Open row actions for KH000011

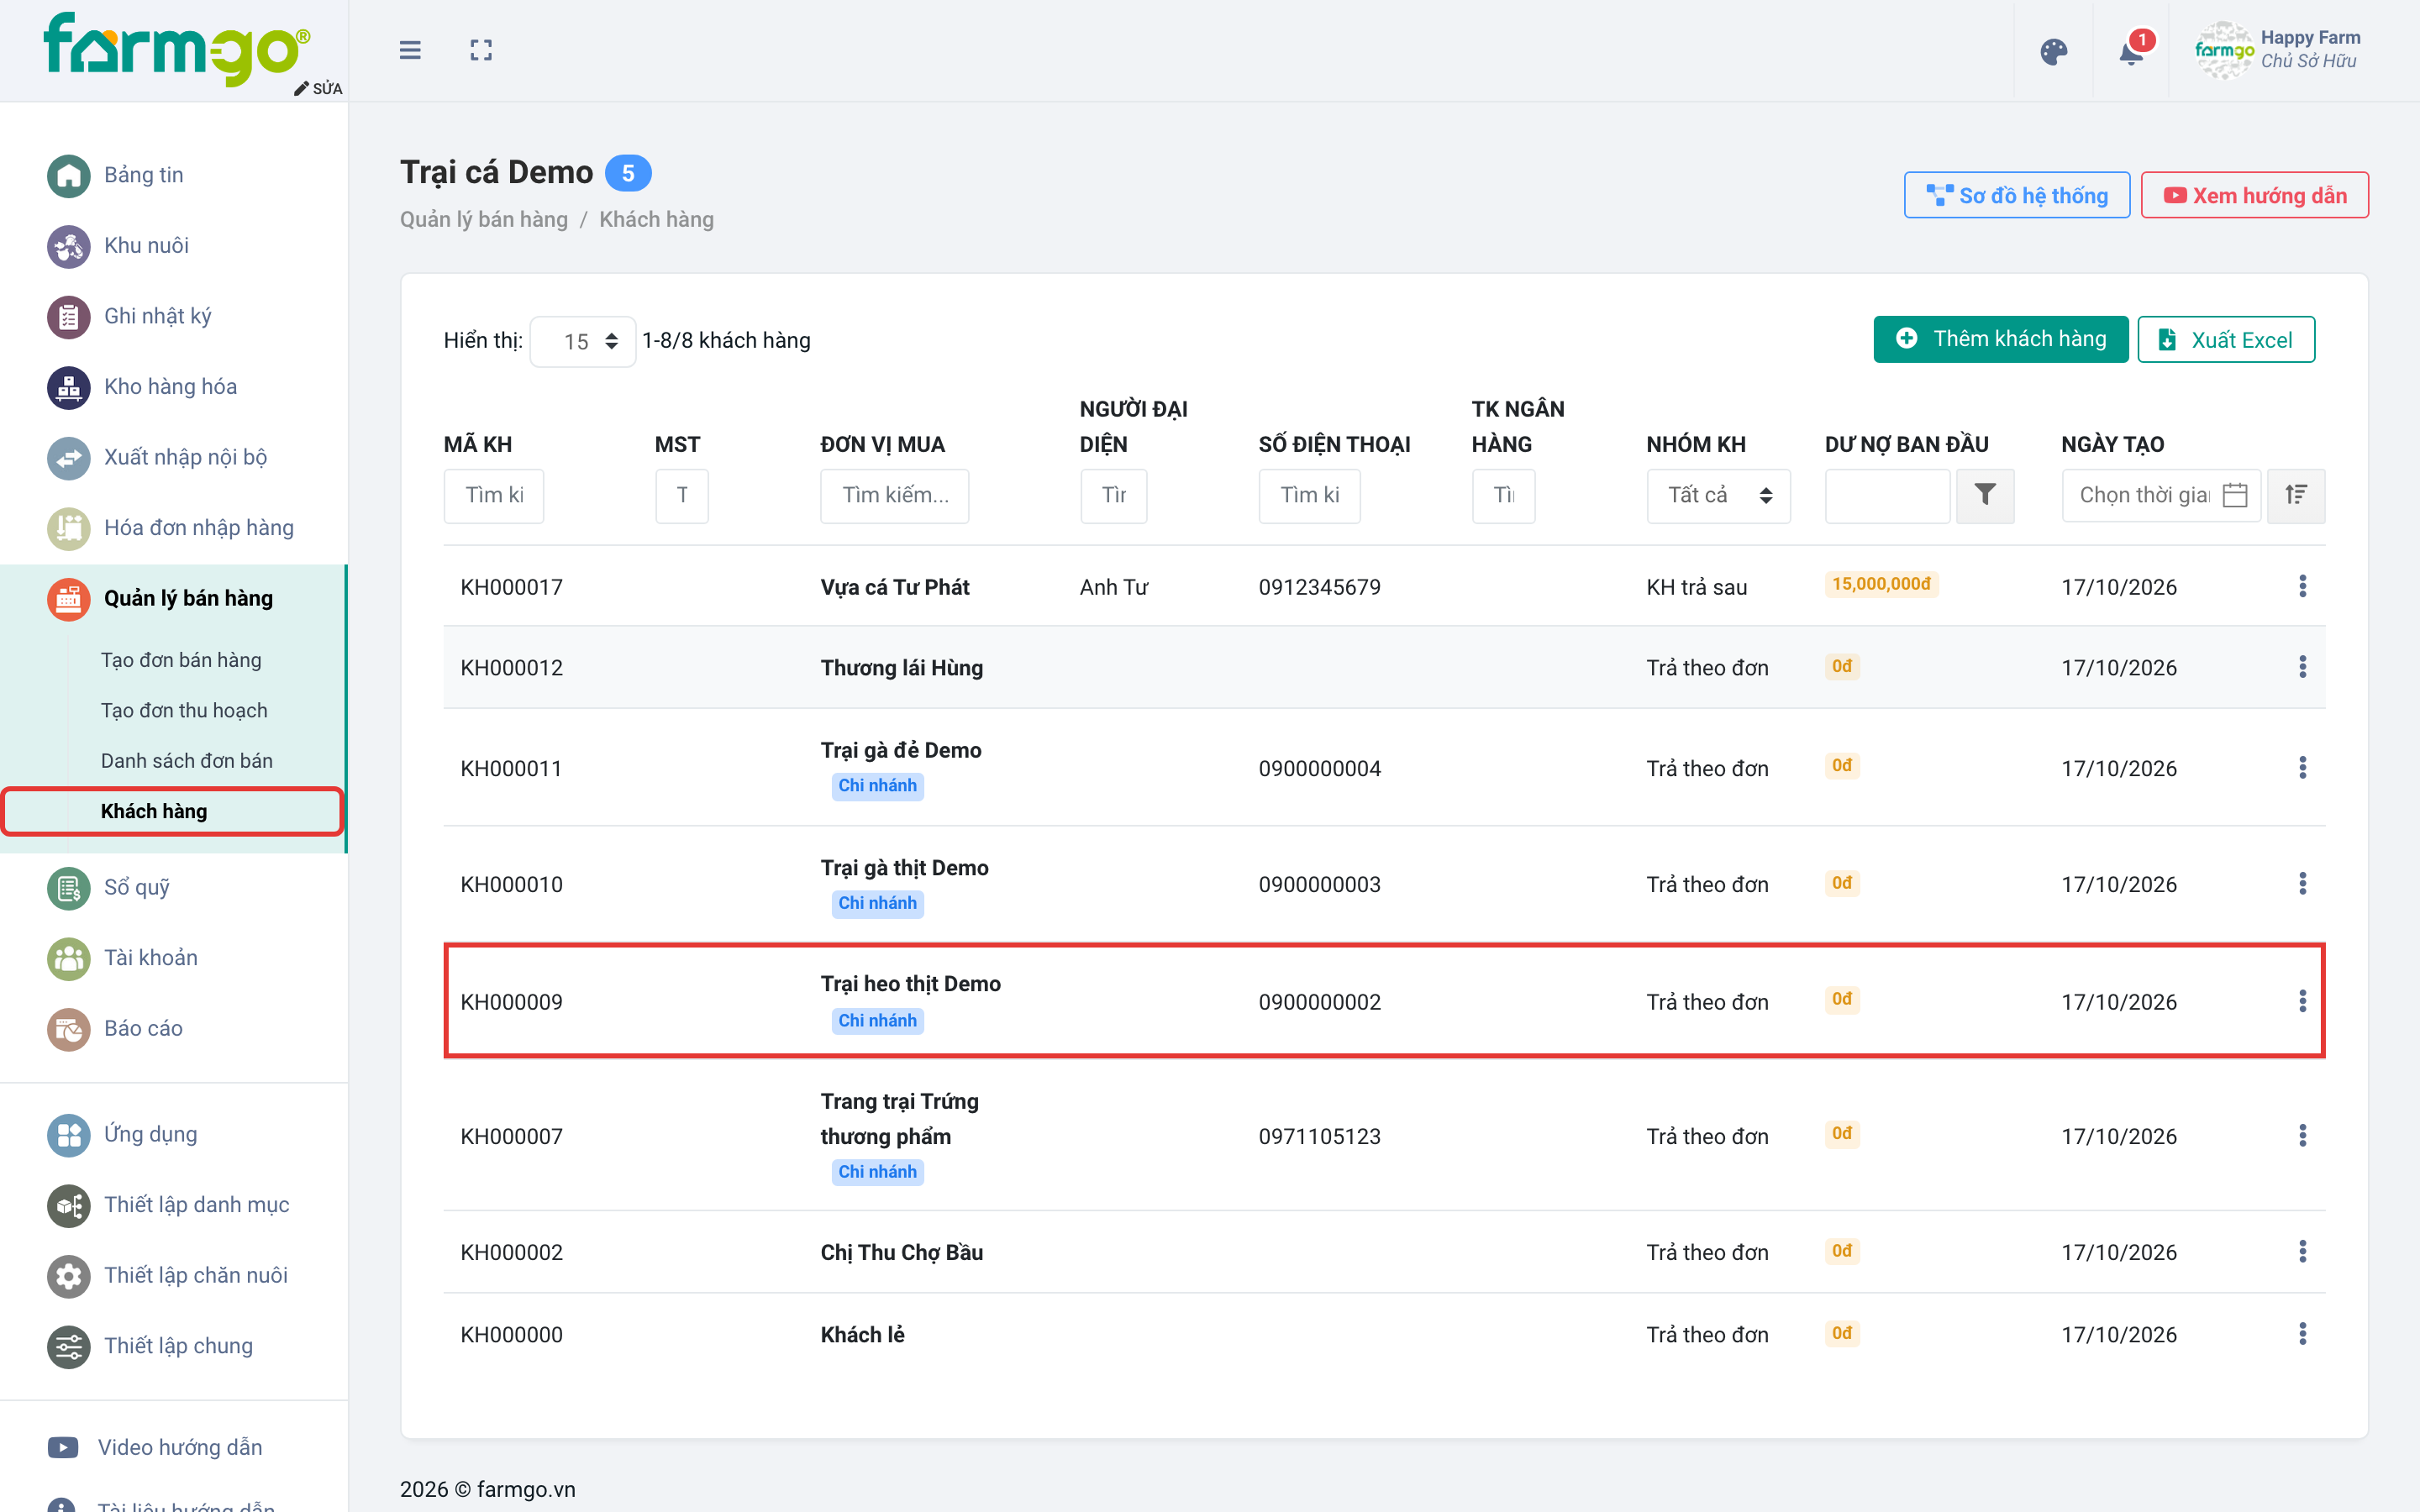(2302, 767)
